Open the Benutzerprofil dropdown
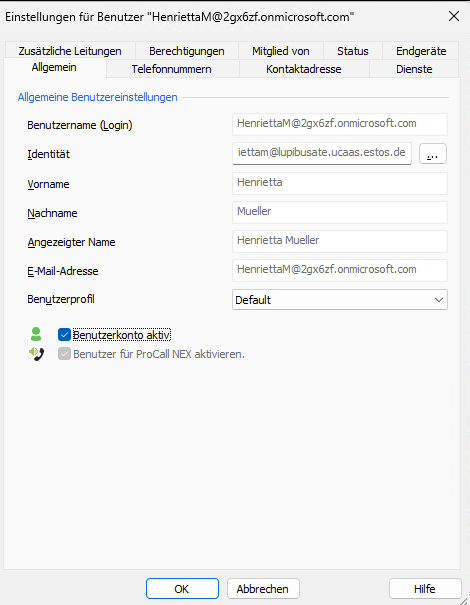 point(340,300)
